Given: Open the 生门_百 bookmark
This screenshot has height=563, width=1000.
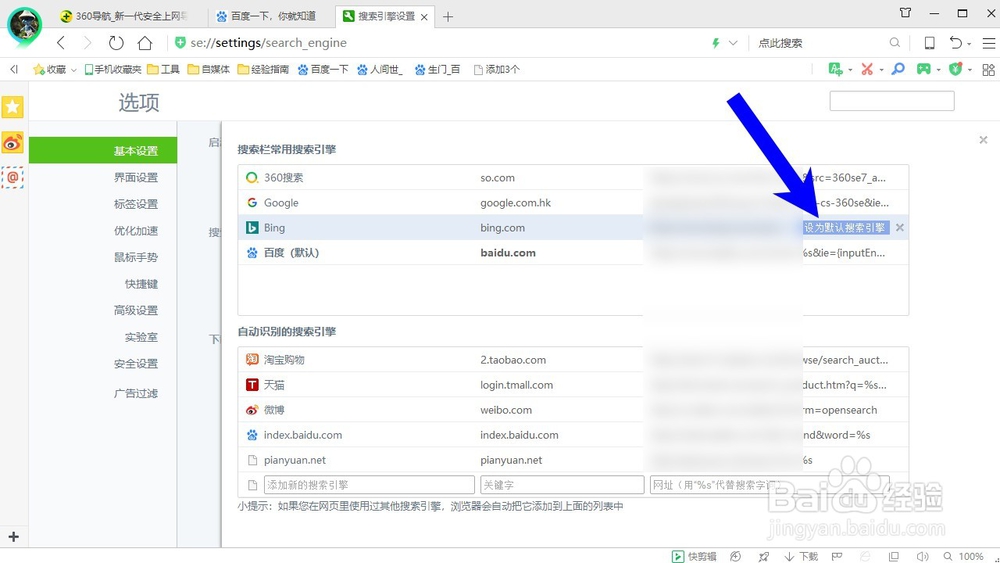Looking at the screenshot, I should tap(438, 69).
